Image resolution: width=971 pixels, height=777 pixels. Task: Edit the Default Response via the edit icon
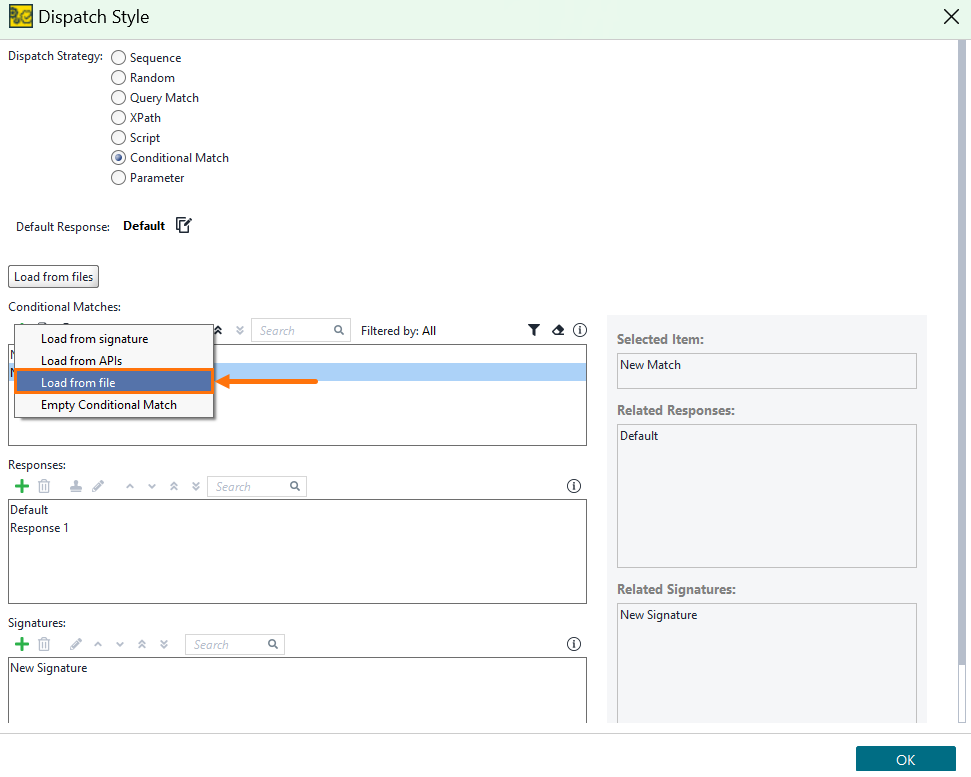(x=183, y=225)
